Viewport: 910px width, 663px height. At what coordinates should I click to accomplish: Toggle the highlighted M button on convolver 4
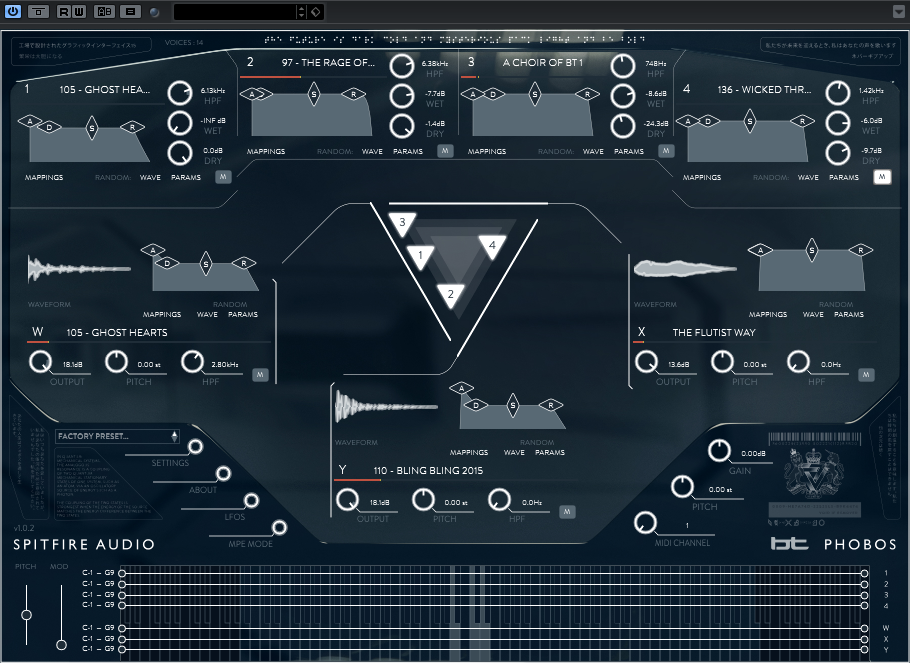point(882,177)
